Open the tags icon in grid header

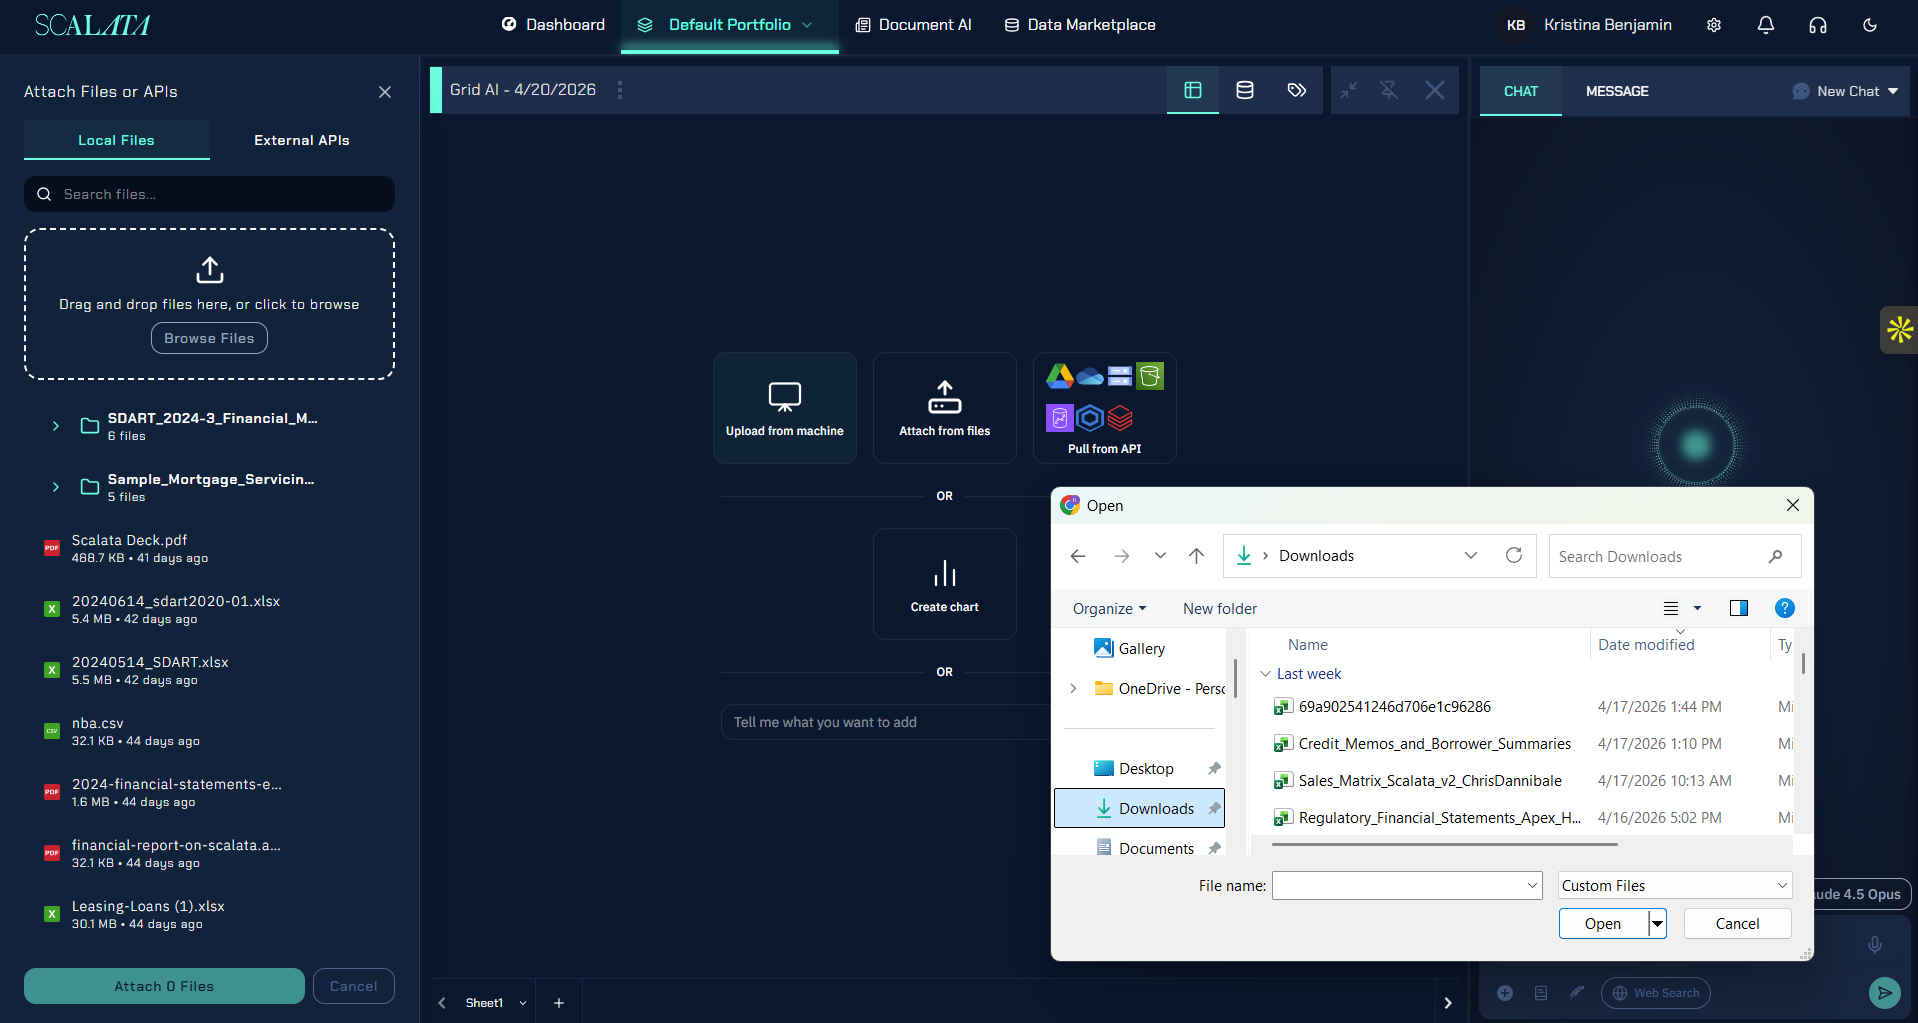pyautogui.click(x=1297, y=90)
